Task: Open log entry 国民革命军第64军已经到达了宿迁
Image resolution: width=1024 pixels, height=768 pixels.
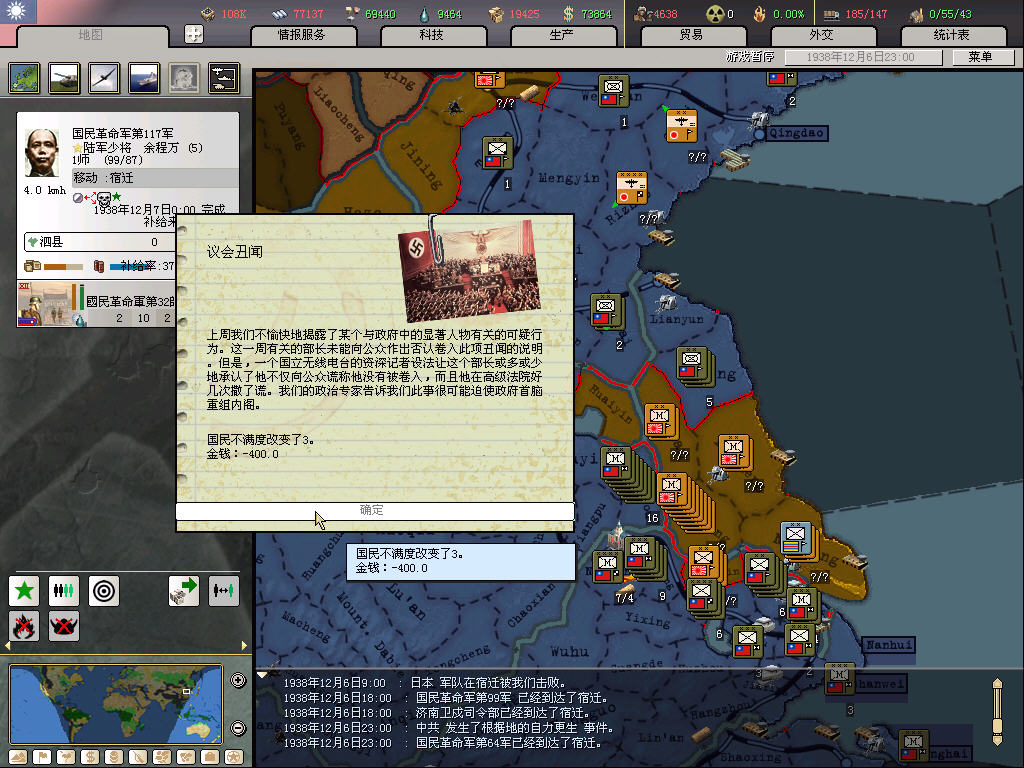Action: pos(508,743)
